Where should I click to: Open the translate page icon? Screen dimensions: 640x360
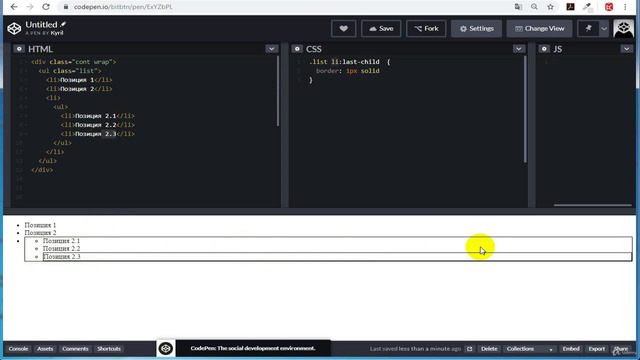[x=518, y=7]
